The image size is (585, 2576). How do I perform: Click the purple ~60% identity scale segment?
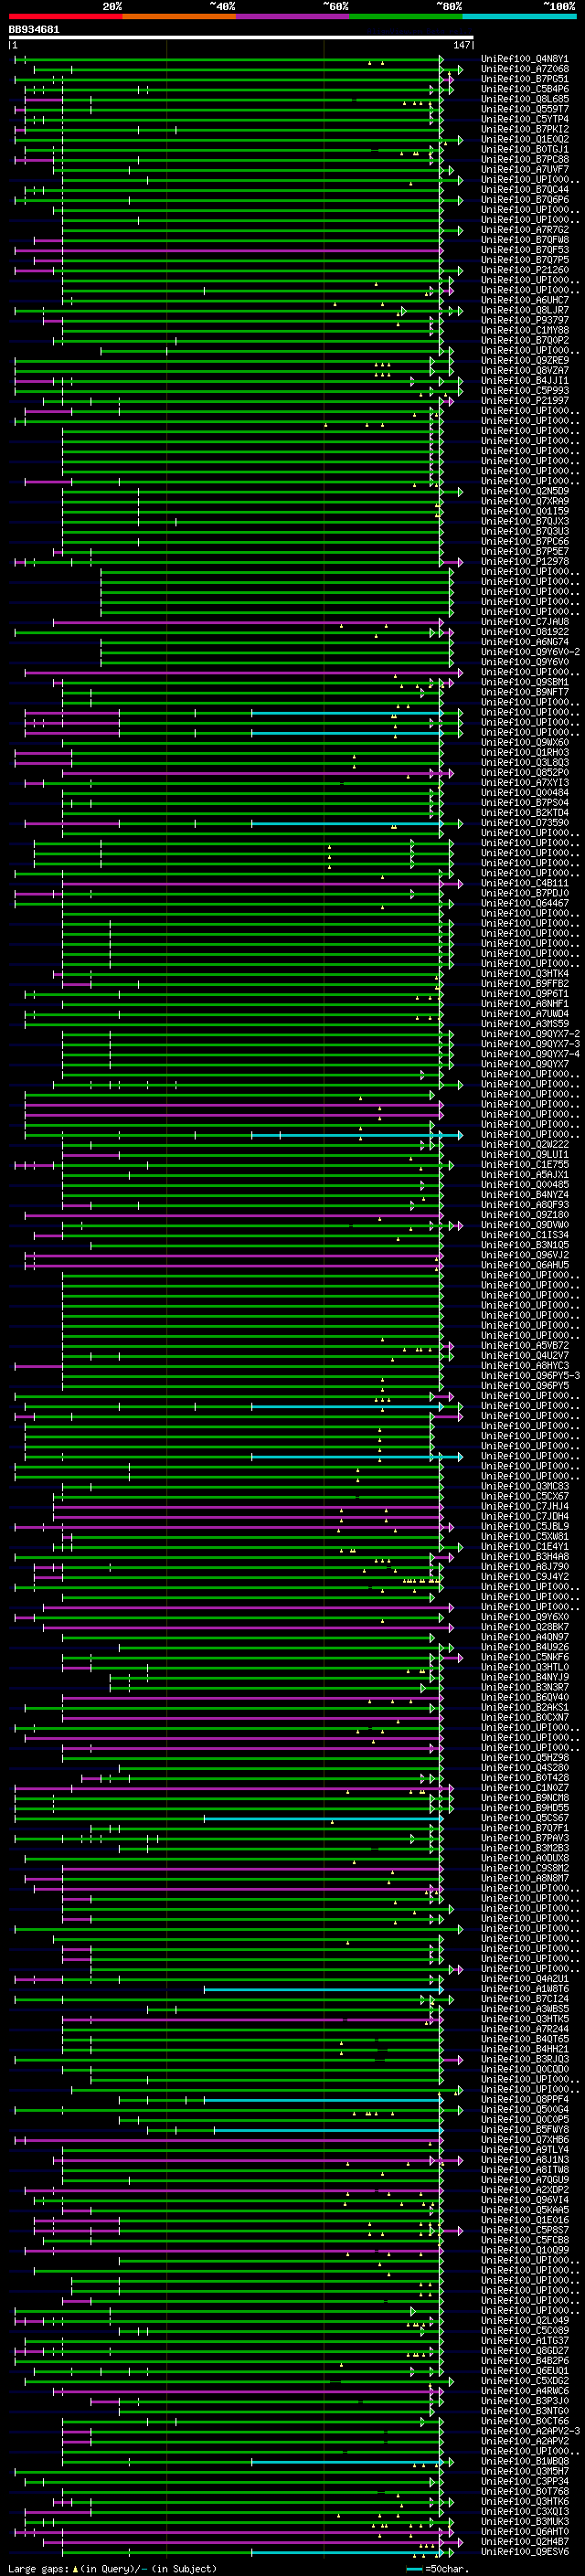(x=293, y=16)
